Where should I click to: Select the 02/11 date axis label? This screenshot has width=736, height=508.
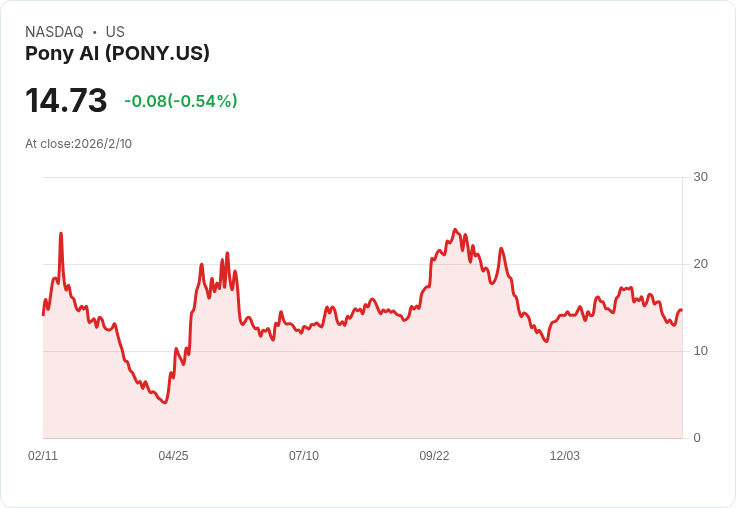[x=43, y=456]
